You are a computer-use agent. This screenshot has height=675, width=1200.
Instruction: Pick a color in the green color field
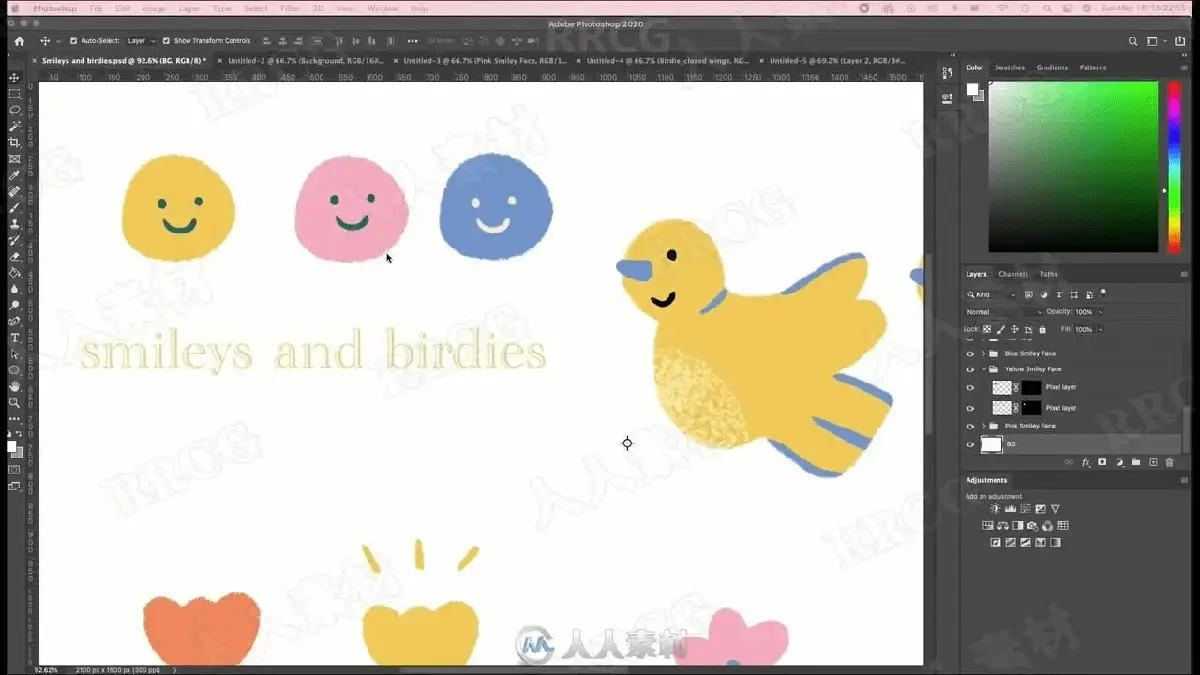[1073, 167]
